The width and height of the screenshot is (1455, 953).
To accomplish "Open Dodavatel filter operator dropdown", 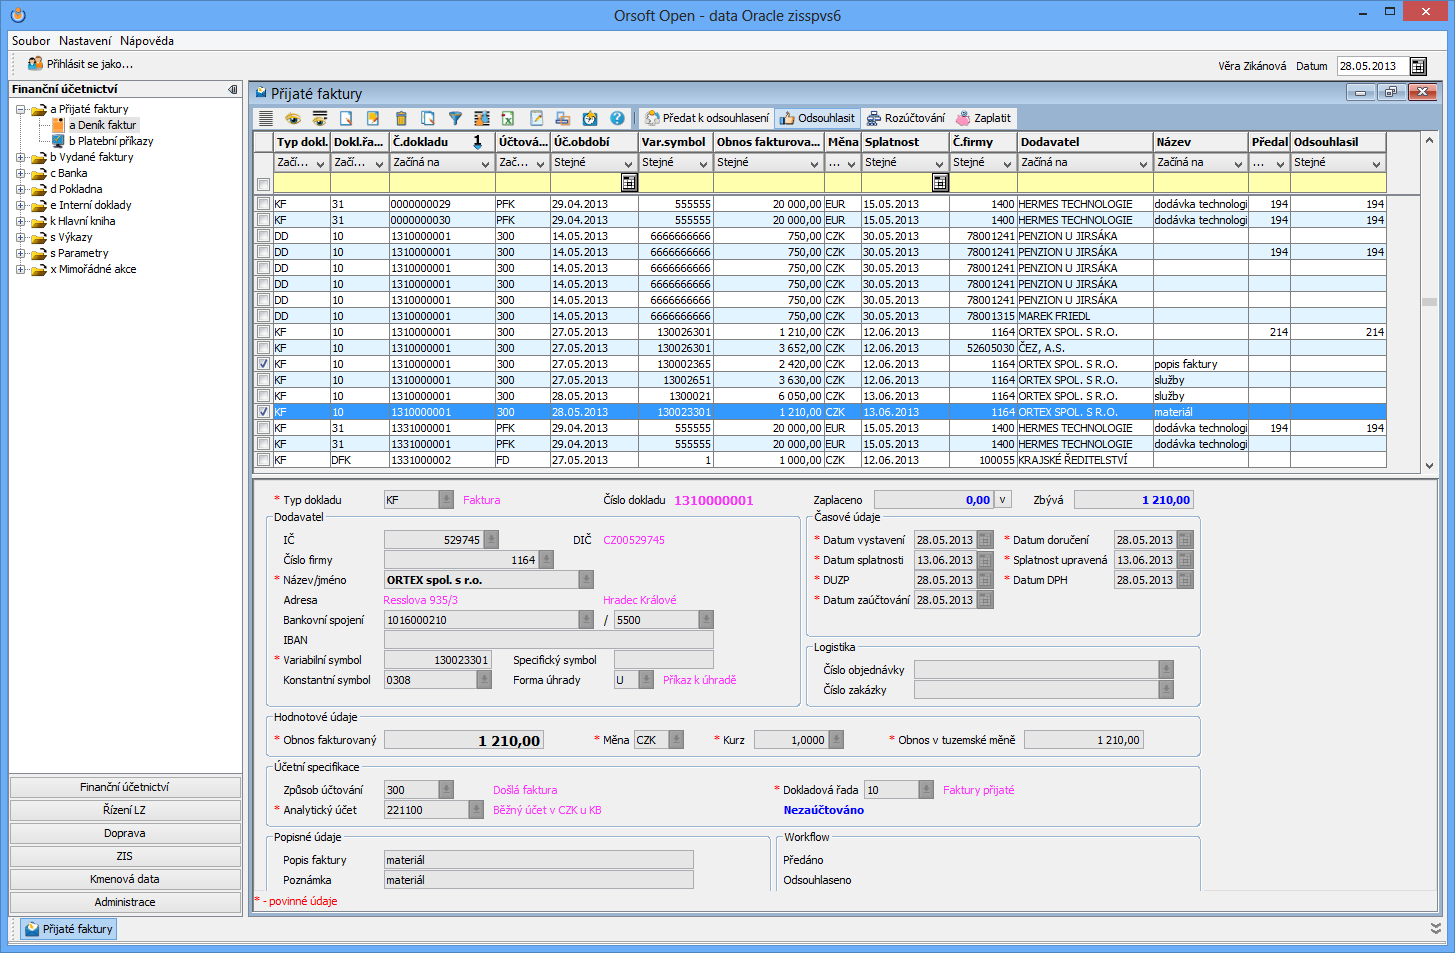I will click(1143, 163).
